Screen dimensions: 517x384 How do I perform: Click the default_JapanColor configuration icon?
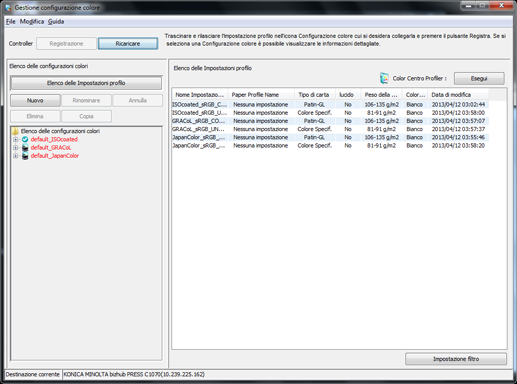tap(25, 156)
